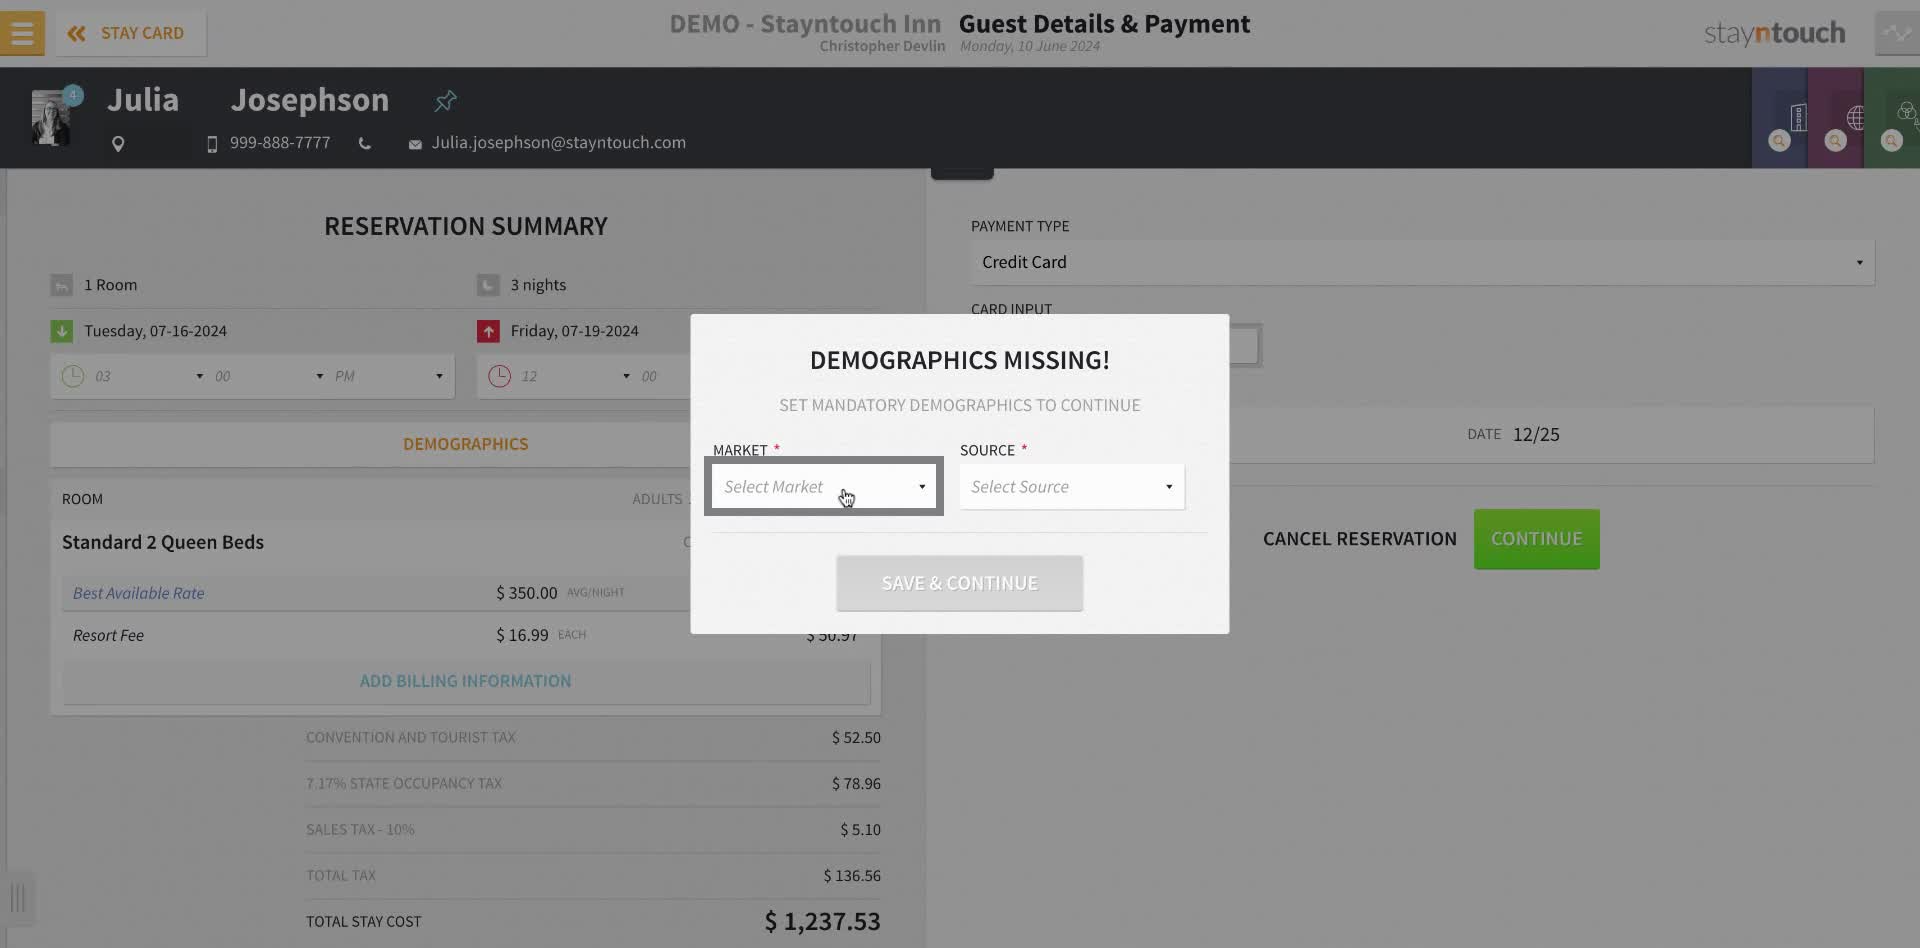Click the telephone handset icon
The width and height of the screenshot is (1920, 948).
[365, 144]
